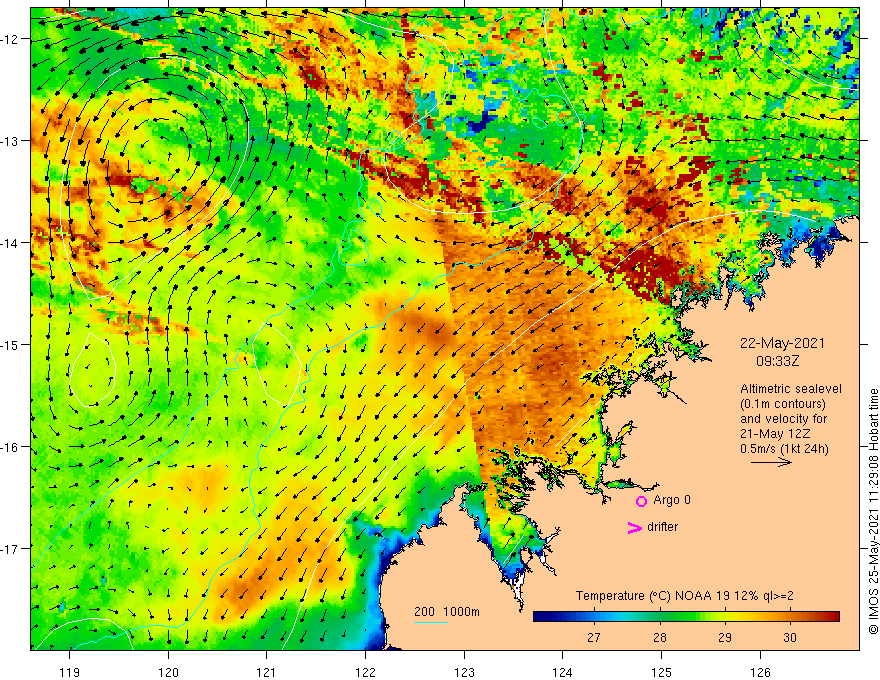
Task: Click the 'Argo 0' legend label
Action: click(x=672, y=500)
